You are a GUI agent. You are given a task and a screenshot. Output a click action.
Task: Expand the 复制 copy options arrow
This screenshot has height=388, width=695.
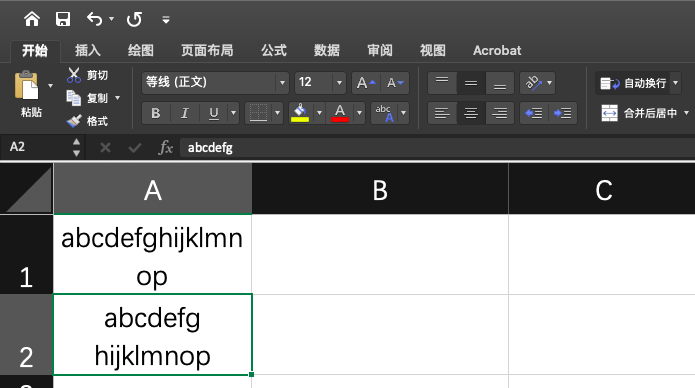click(x=117, y=98)
